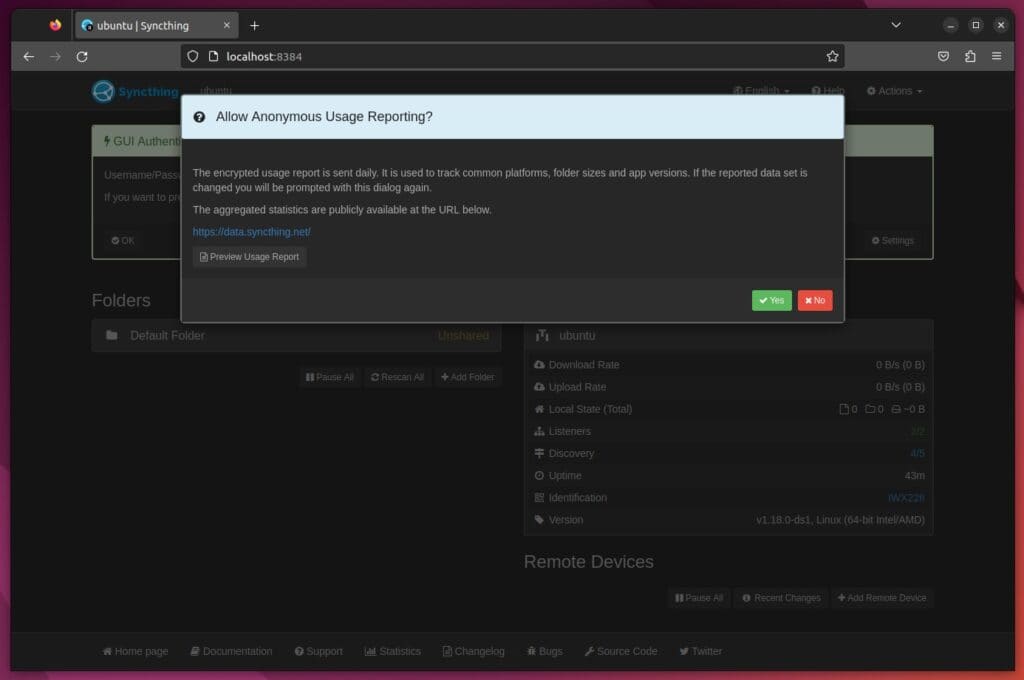Open the Bugs footer link
The width and height of the screenshot is (1024, 680).
pyautogui.click(x=545, y=651)
